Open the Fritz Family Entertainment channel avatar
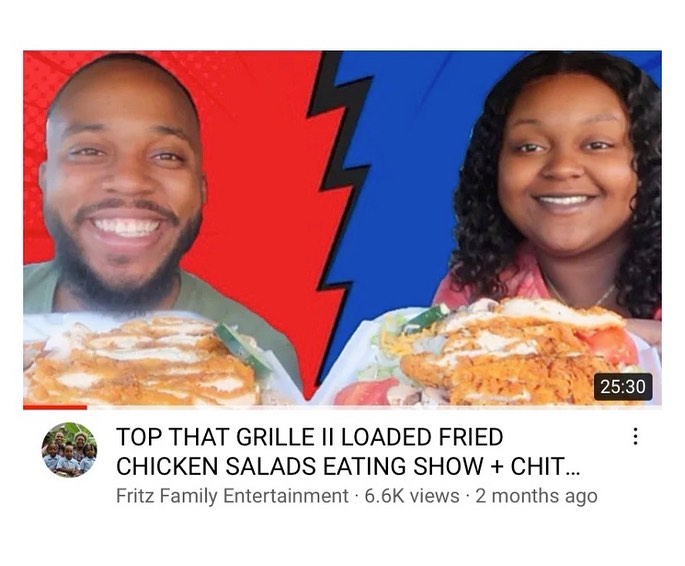The height and width of the screenshot is (566, 685). pos(69,450)
